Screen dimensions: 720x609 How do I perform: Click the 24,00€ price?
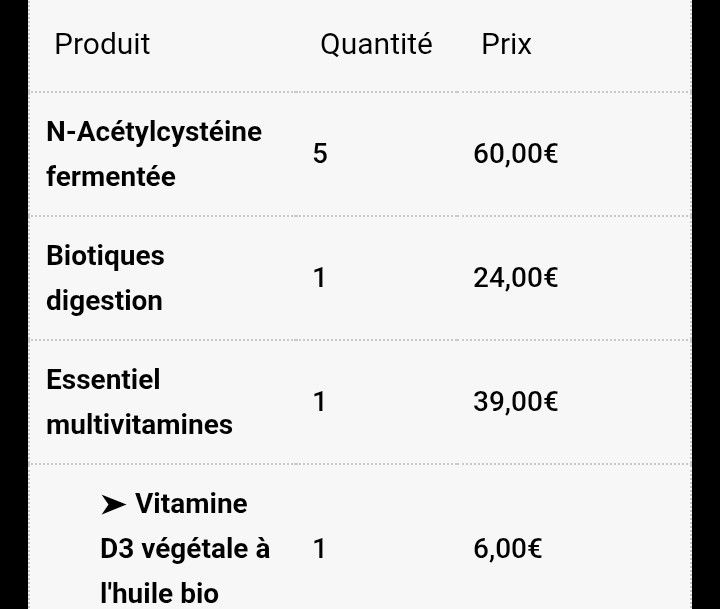(515, 278)
